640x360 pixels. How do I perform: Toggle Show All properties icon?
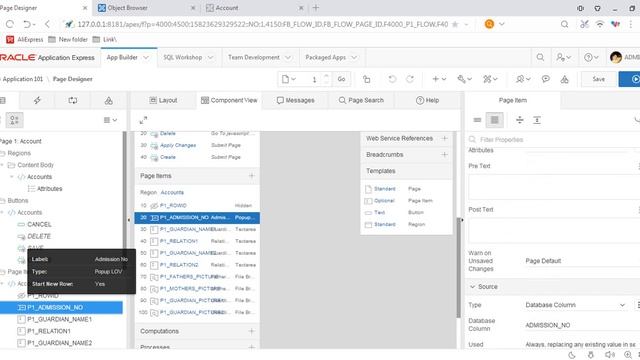[495, 120]
